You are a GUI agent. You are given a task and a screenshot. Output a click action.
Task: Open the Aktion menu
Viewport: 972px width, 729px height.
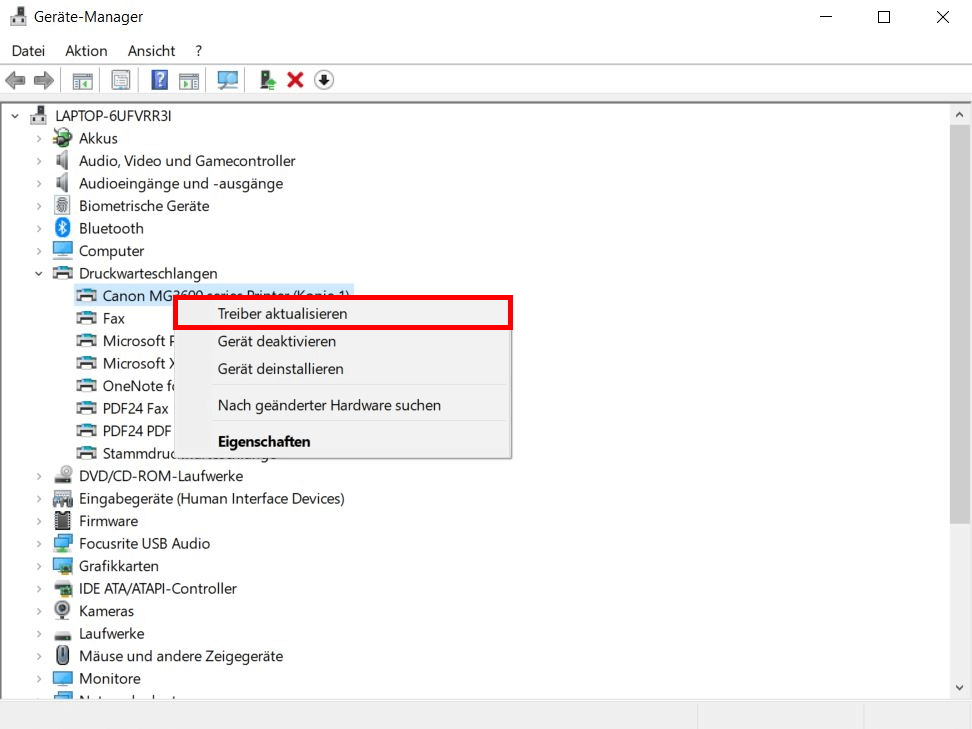point(86,51)
